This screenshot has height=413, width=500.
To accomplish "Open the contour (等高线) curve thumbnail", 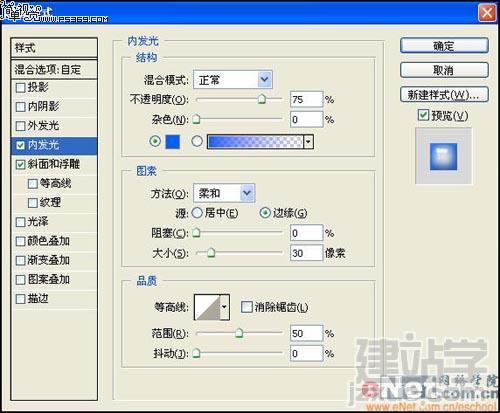I will (207, 307).
